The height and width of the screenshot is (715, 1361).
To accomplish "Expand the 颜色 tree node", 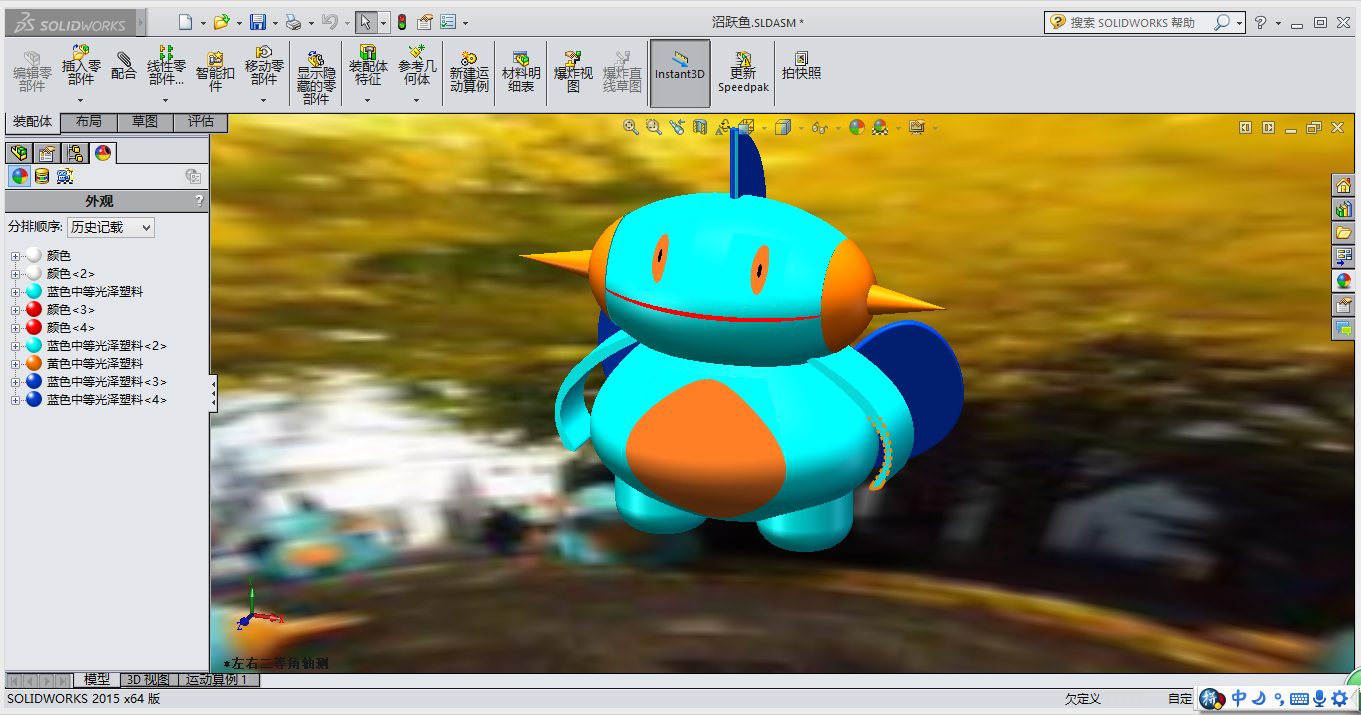I will coord(15,256).
